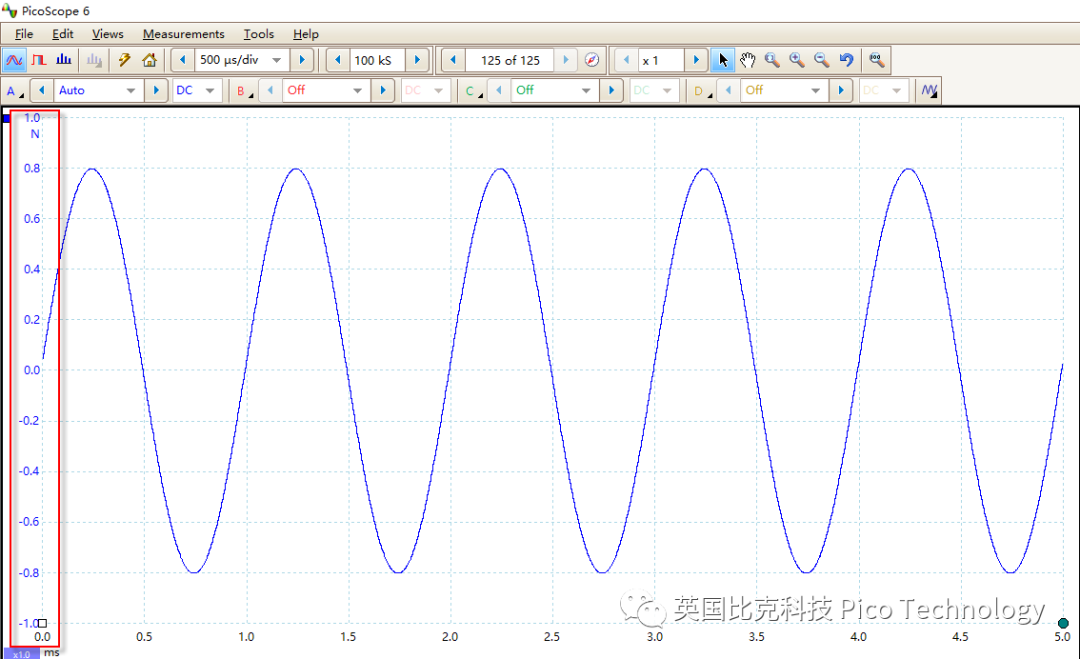Image resolution: width=1080 pixels, height=659 pixels.
Task: Select the hand pan tool
Action: click(747, 60)
